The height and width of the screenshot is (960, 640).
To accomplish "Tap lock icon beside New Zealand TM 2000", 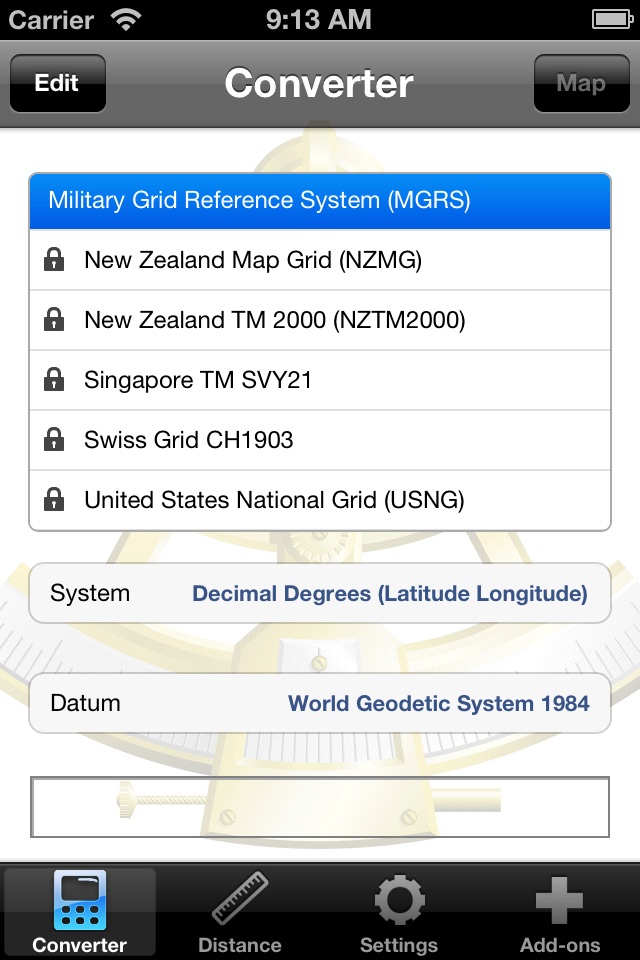I will (x=54, y=320).
